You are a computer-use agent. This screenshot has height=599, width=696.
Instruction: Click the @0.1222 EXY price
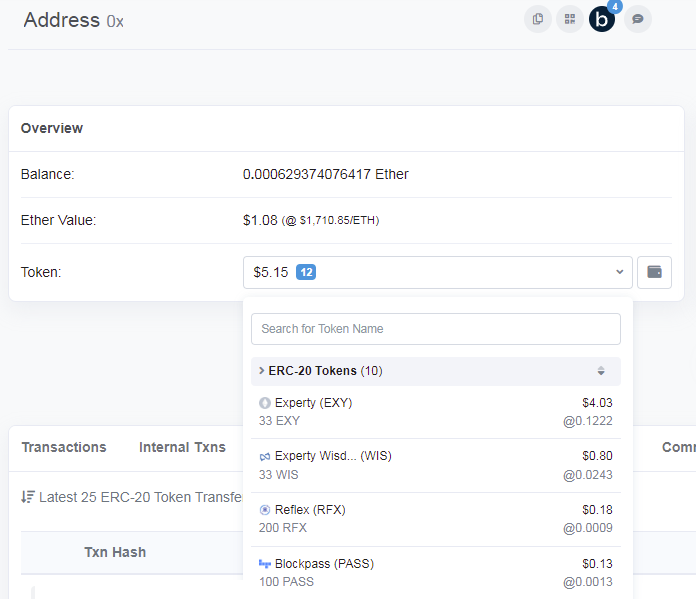click(x=588, y=421)
